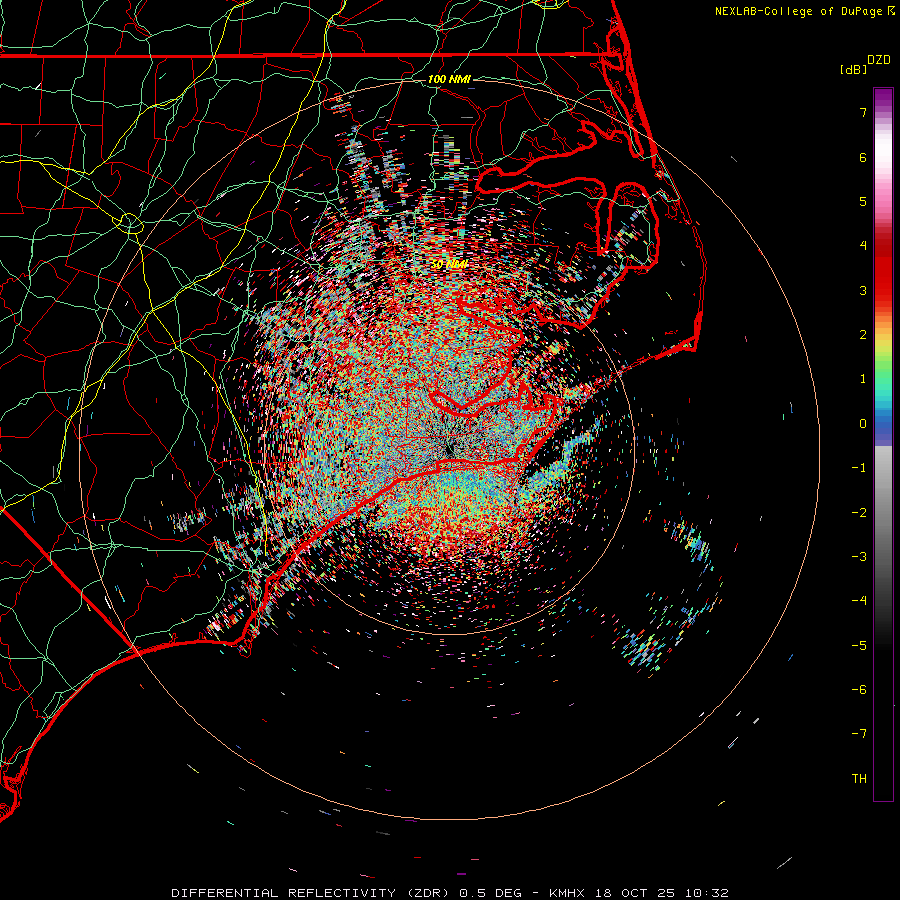The image size is (900, 900).
Task: Click the ZDR vertical color scale bar
Action: click(x=883, y=444)
